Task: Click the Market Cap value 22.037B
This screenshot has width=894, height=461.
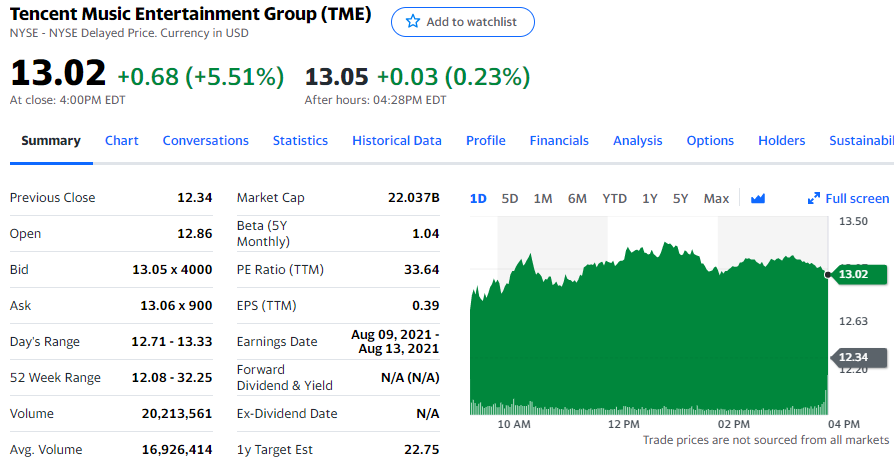Action: [x=413, y=198]
